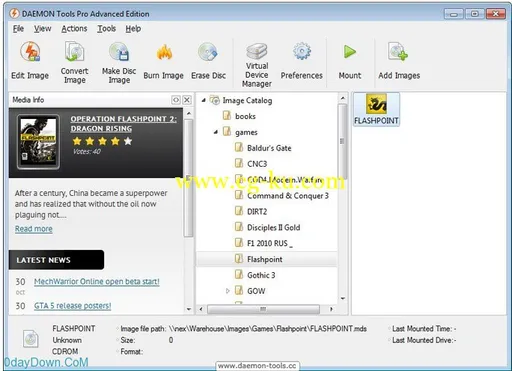Open MechWarrior Online open beta news link

click(x=97, y=281)
